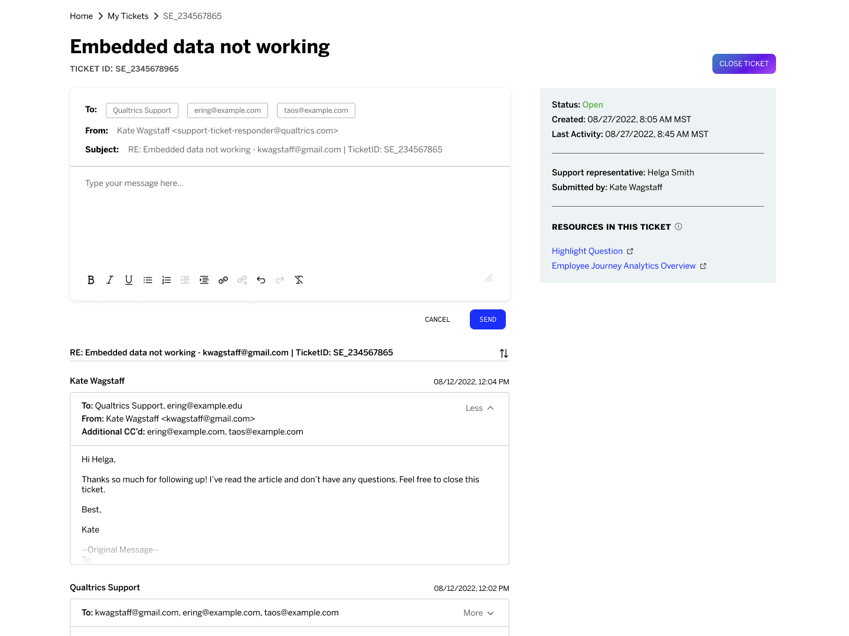Navigate to Home breadcrumb
849x636 pixels.
81,16
